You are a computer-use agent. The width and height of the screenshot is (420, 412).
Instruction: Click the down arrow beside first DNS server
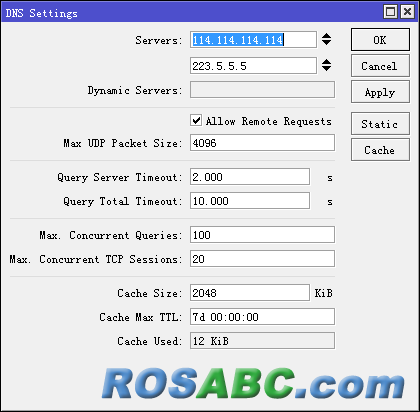pyautogui.click(x=326, y=43)
